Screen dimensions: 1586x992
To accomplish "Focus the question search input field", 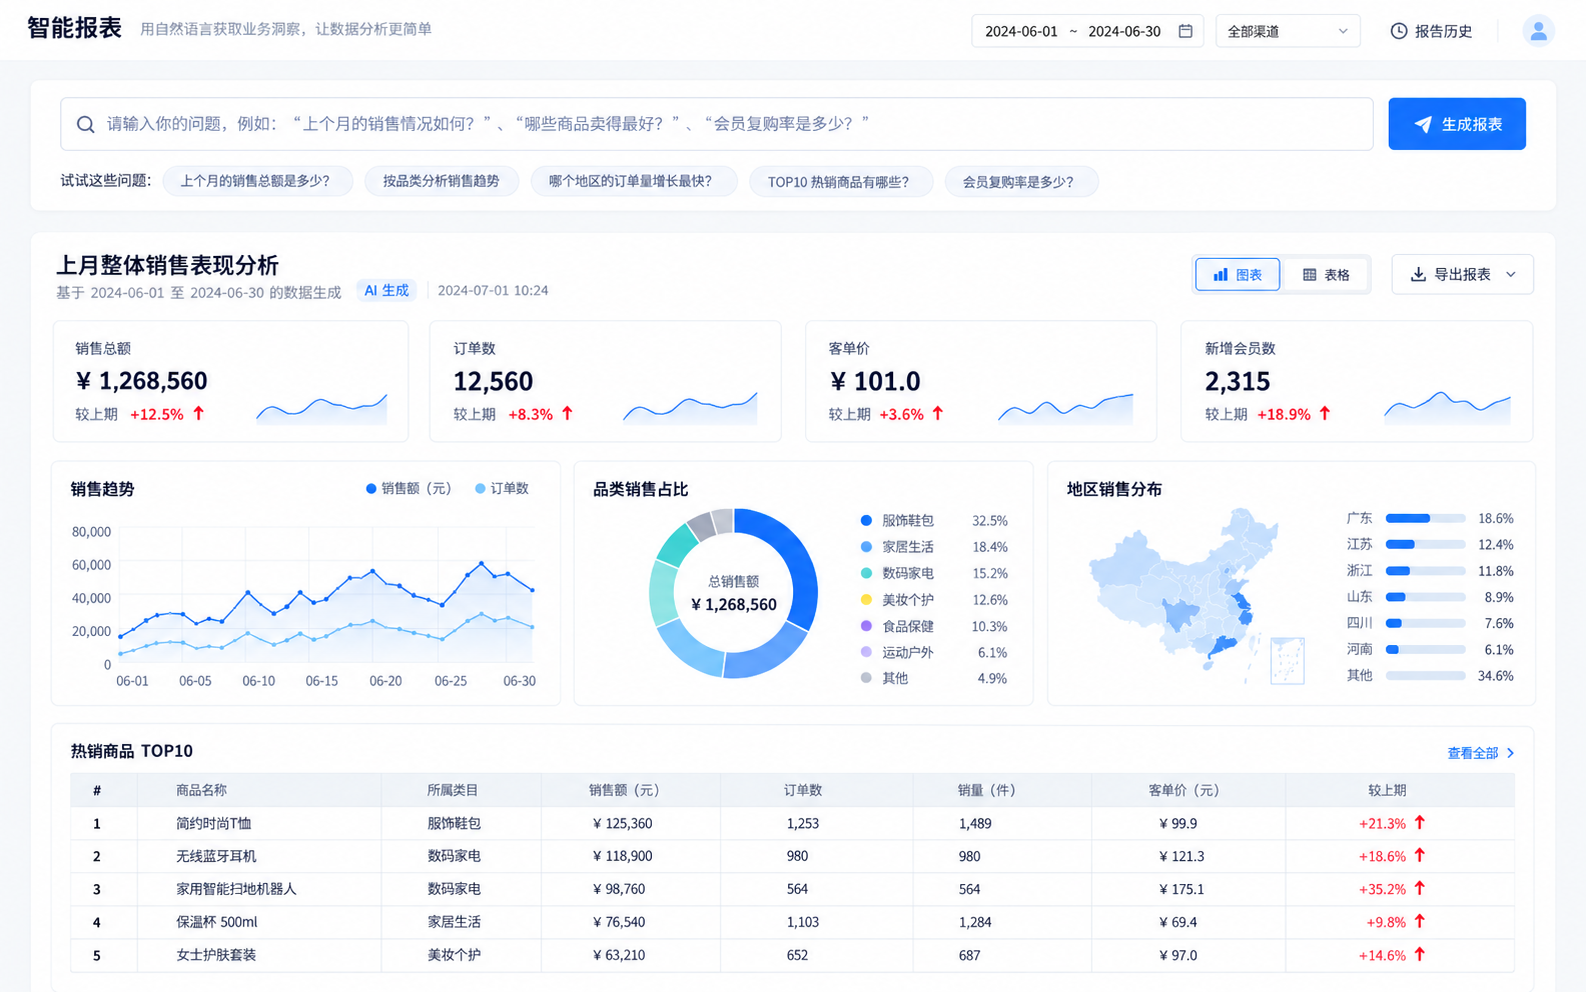I will pos(717,124).
